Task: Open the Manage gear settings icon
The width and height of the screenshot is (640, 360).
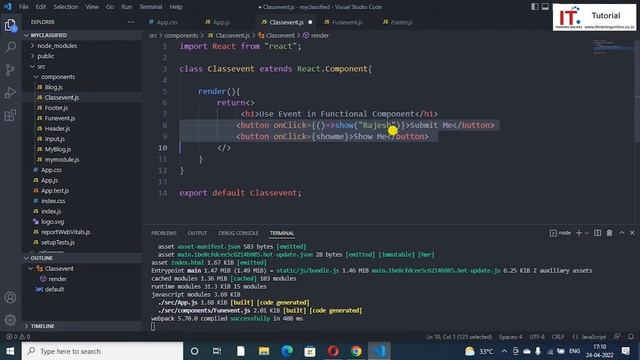Action: pos(10,320)
